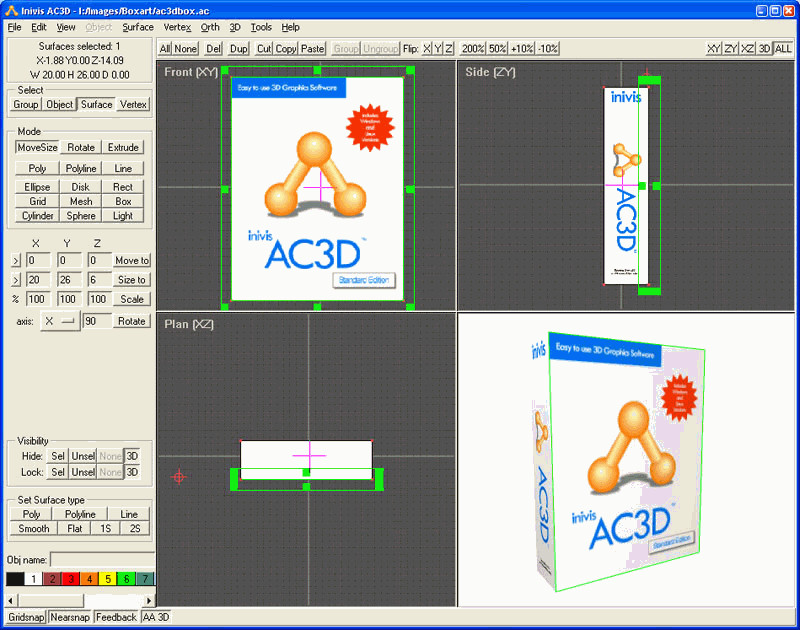Click the Cut toolbar button
The width and height of the screenshot is (800, 630).
point(264,49)
